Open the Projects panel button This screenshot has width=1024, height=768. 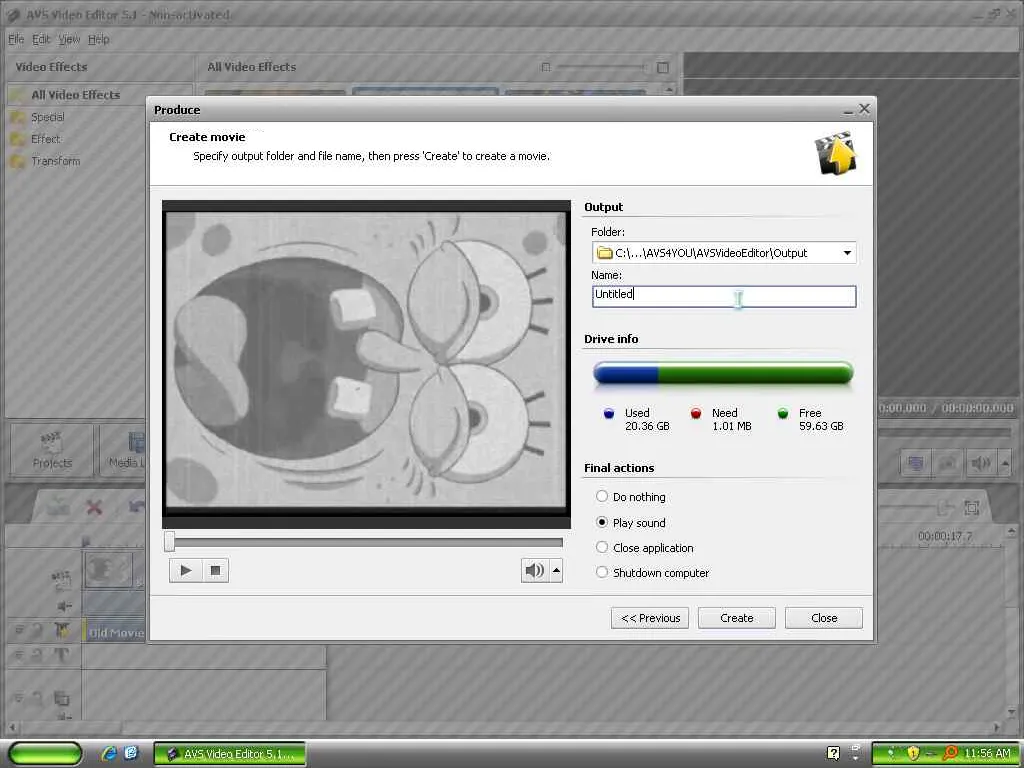pyautogui.click(x=52, y=450)
